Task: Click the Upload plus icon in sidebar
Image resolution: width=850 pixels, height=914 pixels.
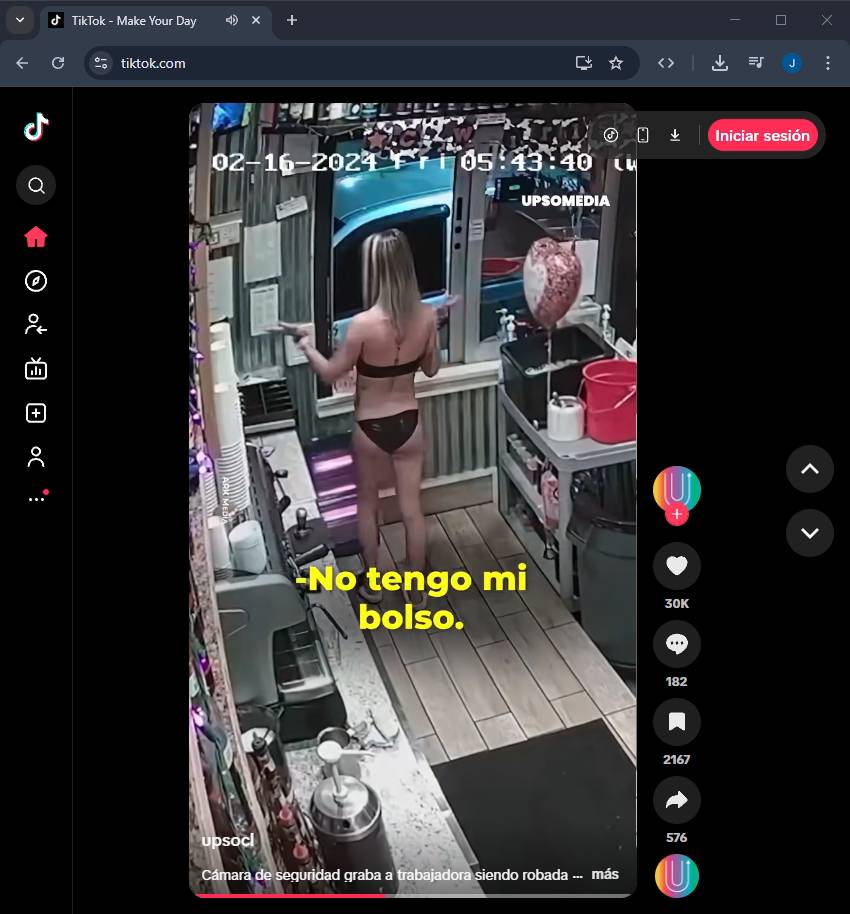Action: pyautogui.click(x=36, y=413)
